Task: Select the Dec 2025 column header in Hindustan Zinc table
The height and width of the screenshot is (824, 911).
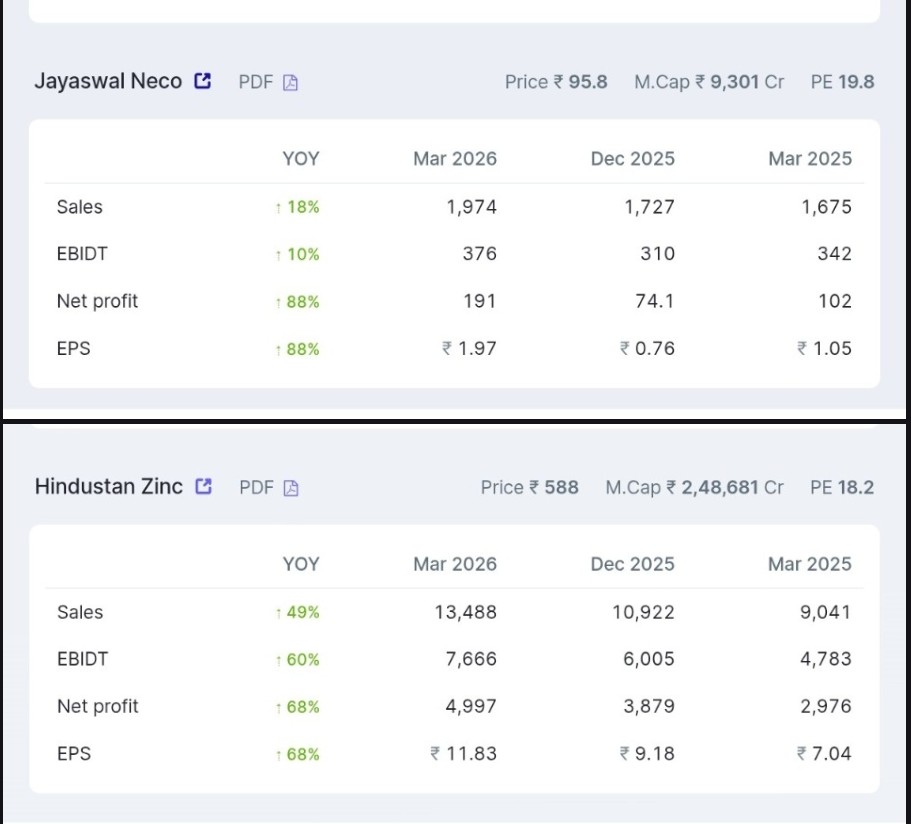Action: tap(632, 564)
